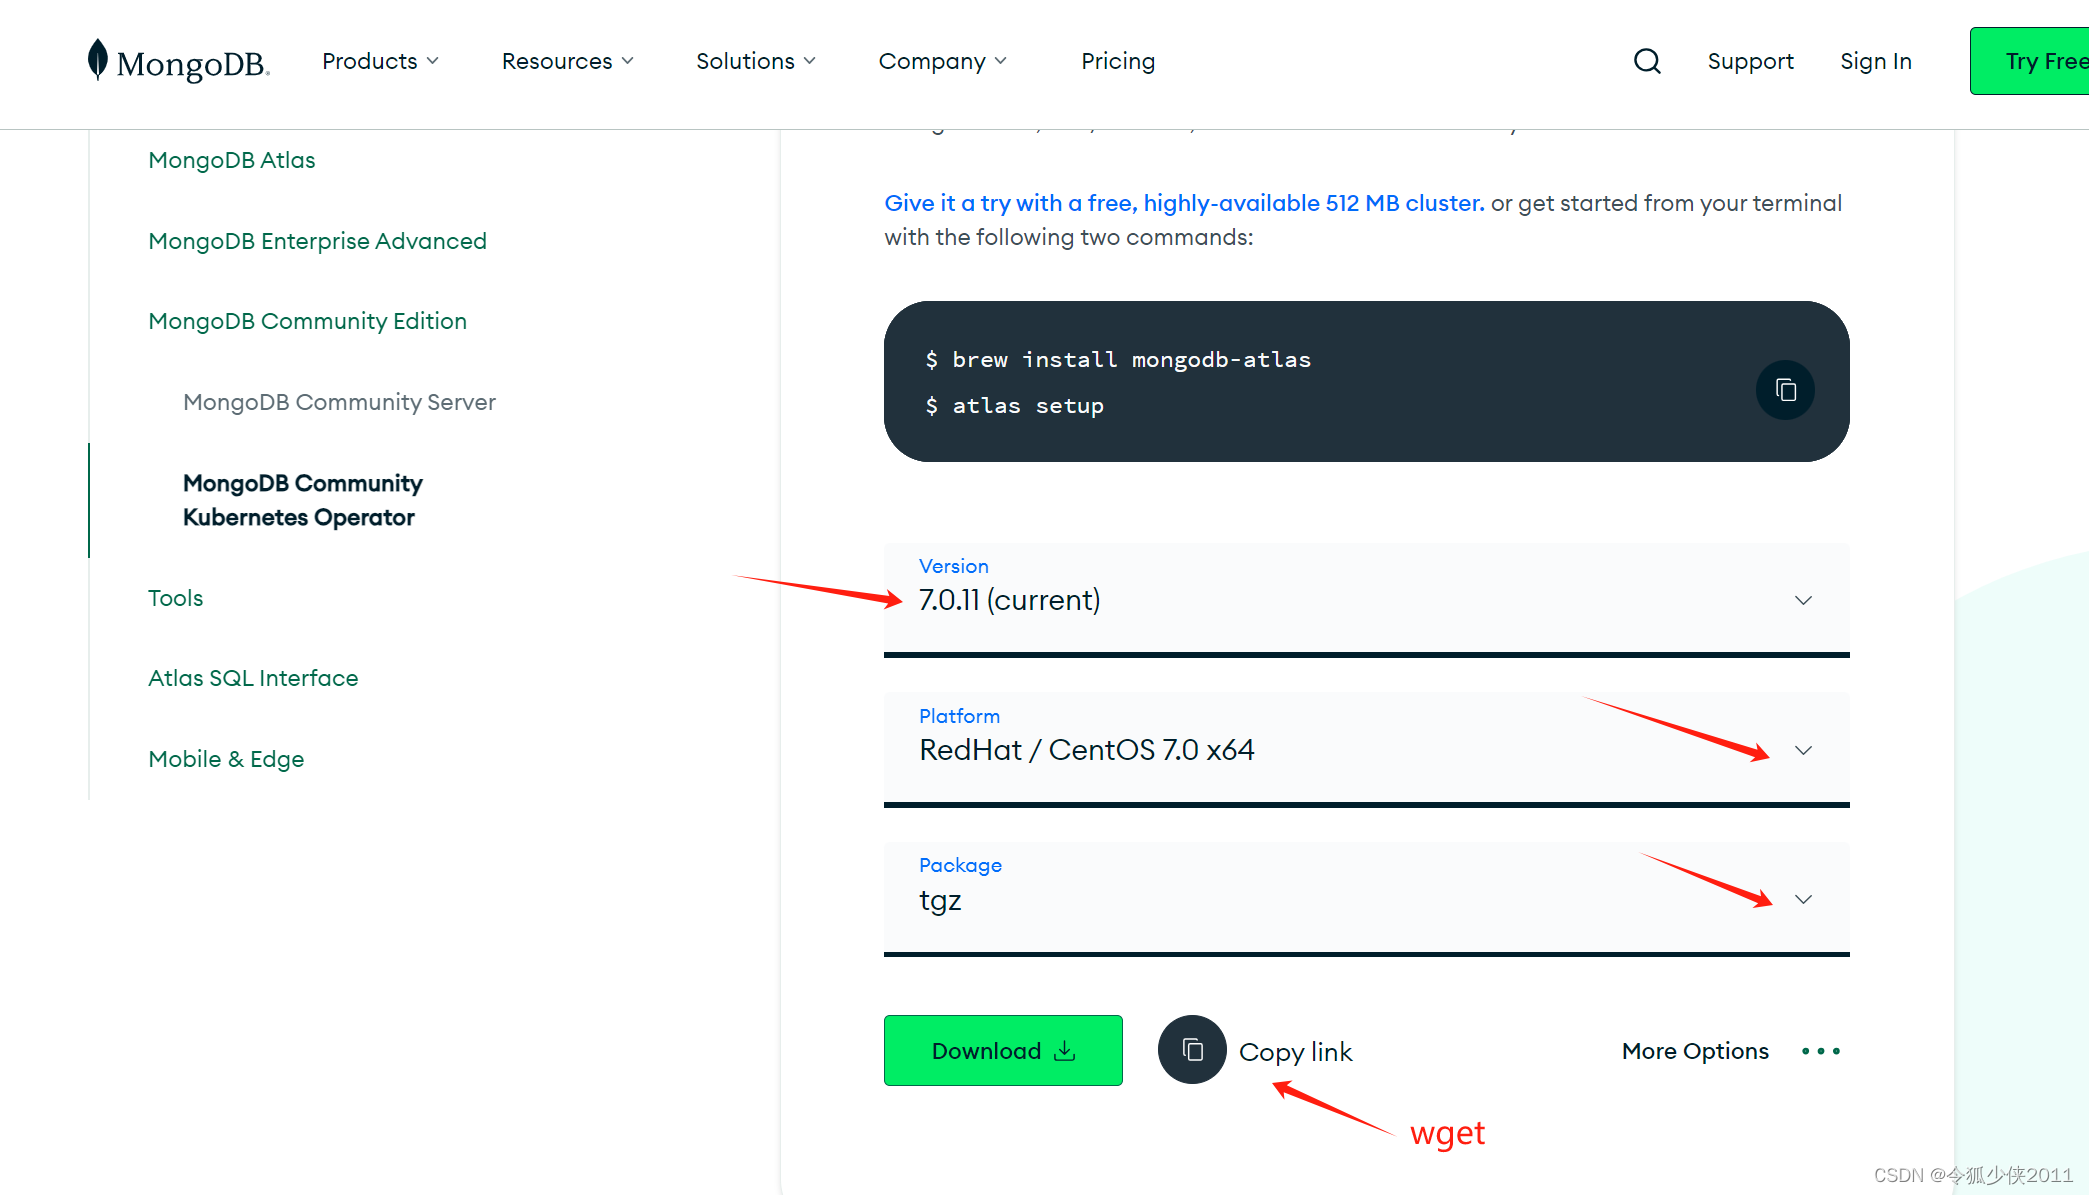Expand the Package tgz dropdown
The width and height of the screenshot is (2089, 1195).
coord(1803,899)
